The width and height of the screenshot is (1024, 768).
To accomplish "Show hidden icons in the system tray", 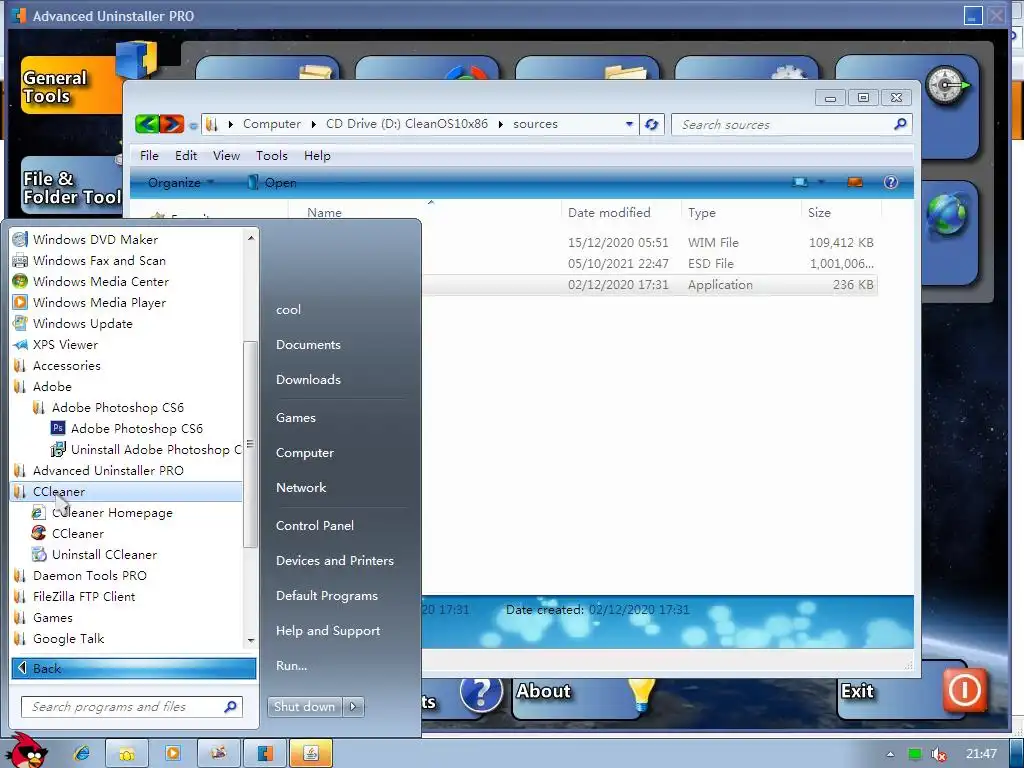I will [x=890, y=754].
